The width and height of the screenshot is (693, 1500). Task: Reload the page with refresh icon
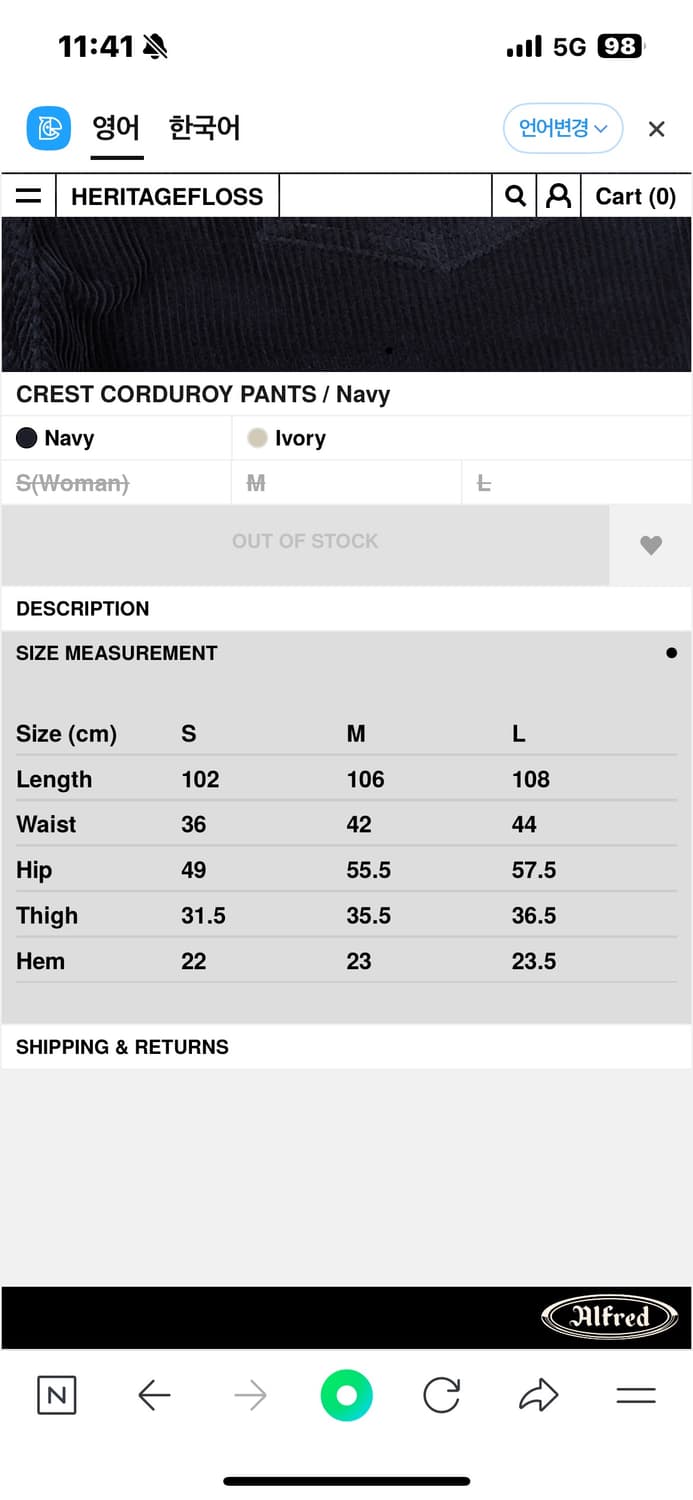point(441,1395)
